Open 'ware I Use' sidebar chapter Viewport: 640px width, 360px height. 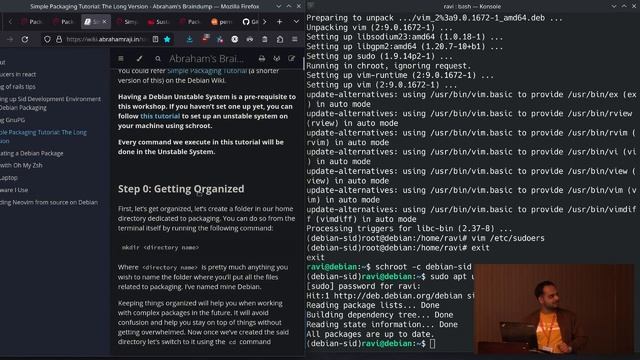click(14, 190)
